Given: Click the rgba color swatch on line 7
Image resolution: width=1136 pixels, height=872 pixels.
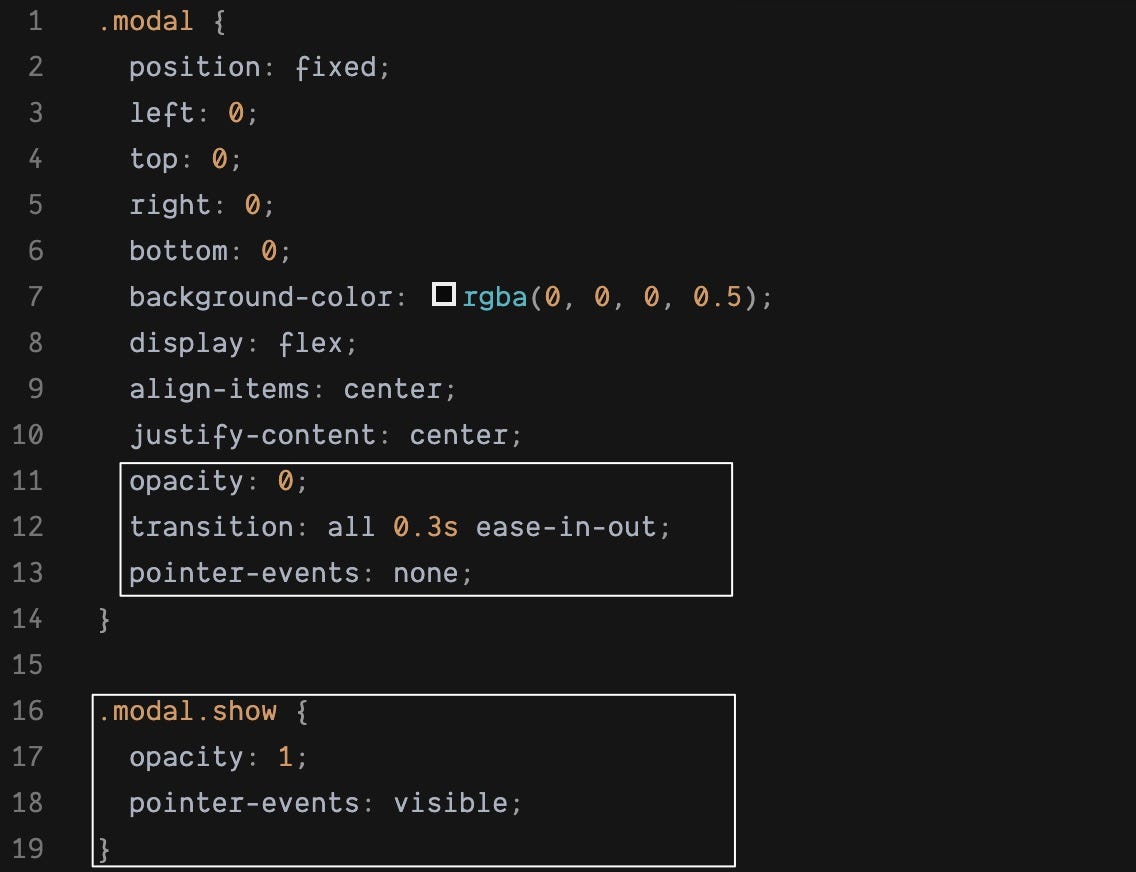Looking at the screenshot, I should 443,295.
